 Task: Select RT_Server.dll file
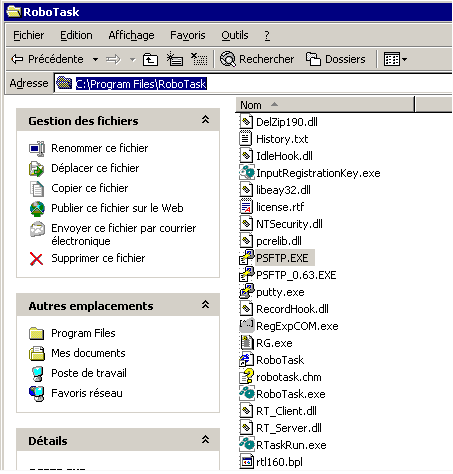(289, 428)
